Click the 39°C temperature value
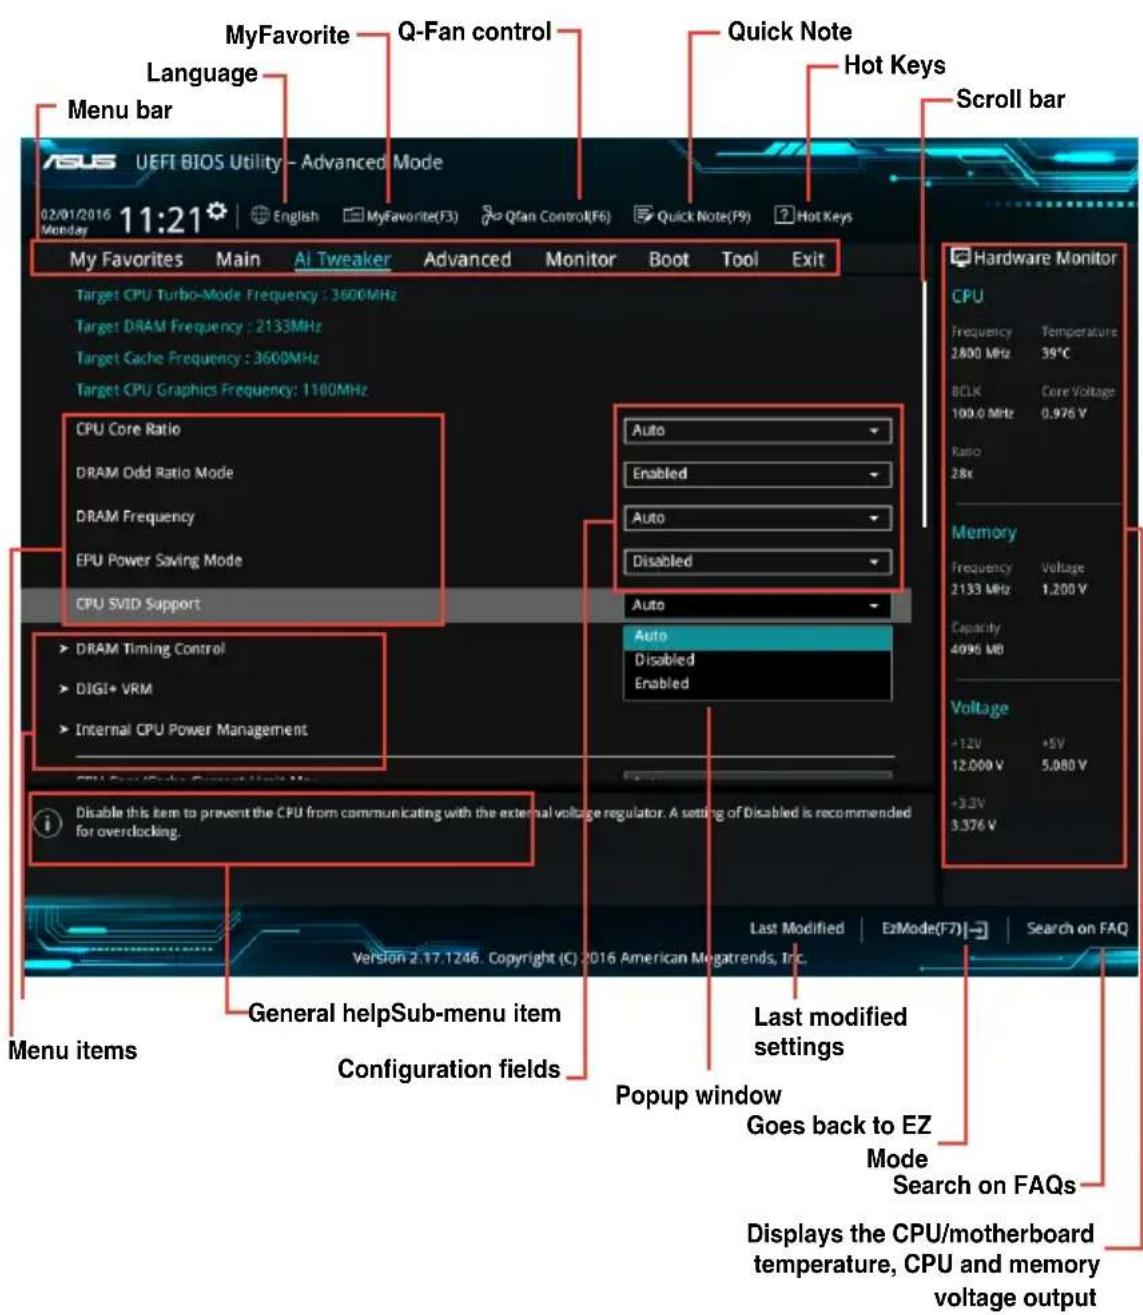Image resolution: width=1143 pixels, height=1315 pixels. pyautogui.click(x=1056, y=353)
